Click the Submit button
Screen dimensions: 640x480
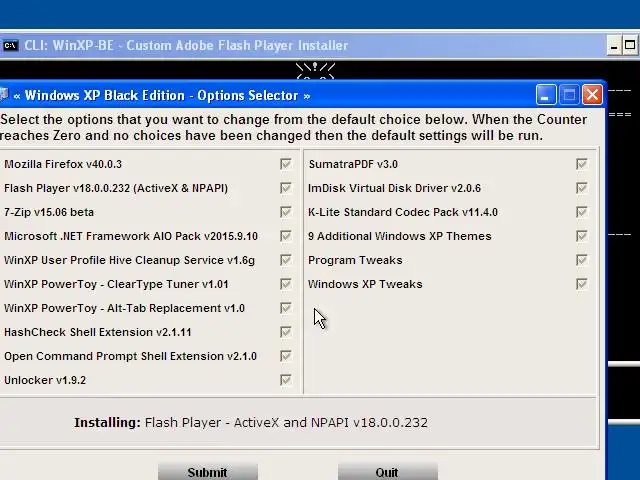click(x=208, y=472)
